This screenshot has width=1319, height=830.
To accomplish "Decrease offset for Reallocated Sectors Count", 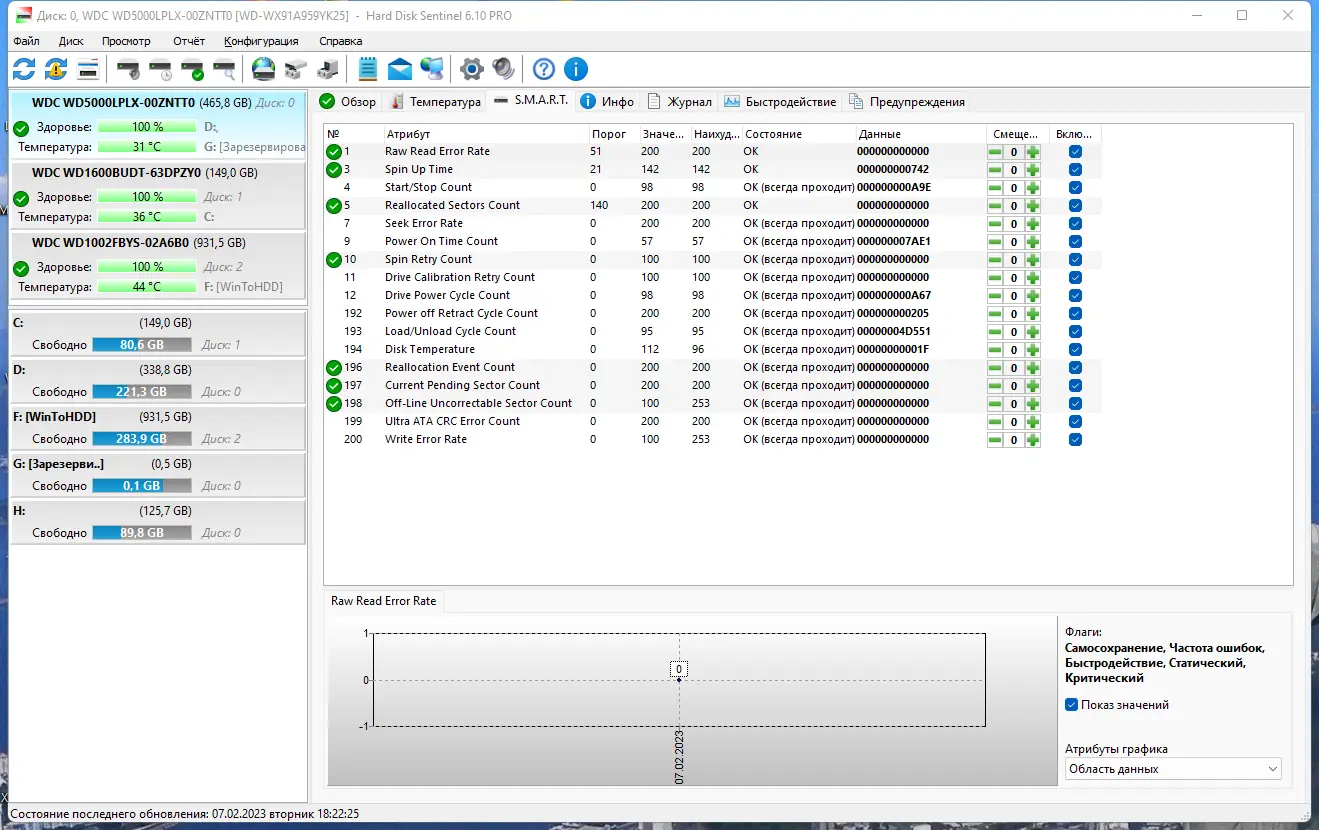I will (x=995, y=206).
